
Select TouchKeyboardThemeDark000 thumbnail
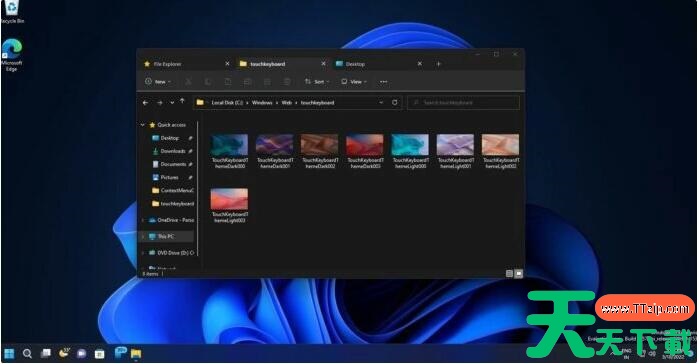pyautogui.click(x=230, y=145)
